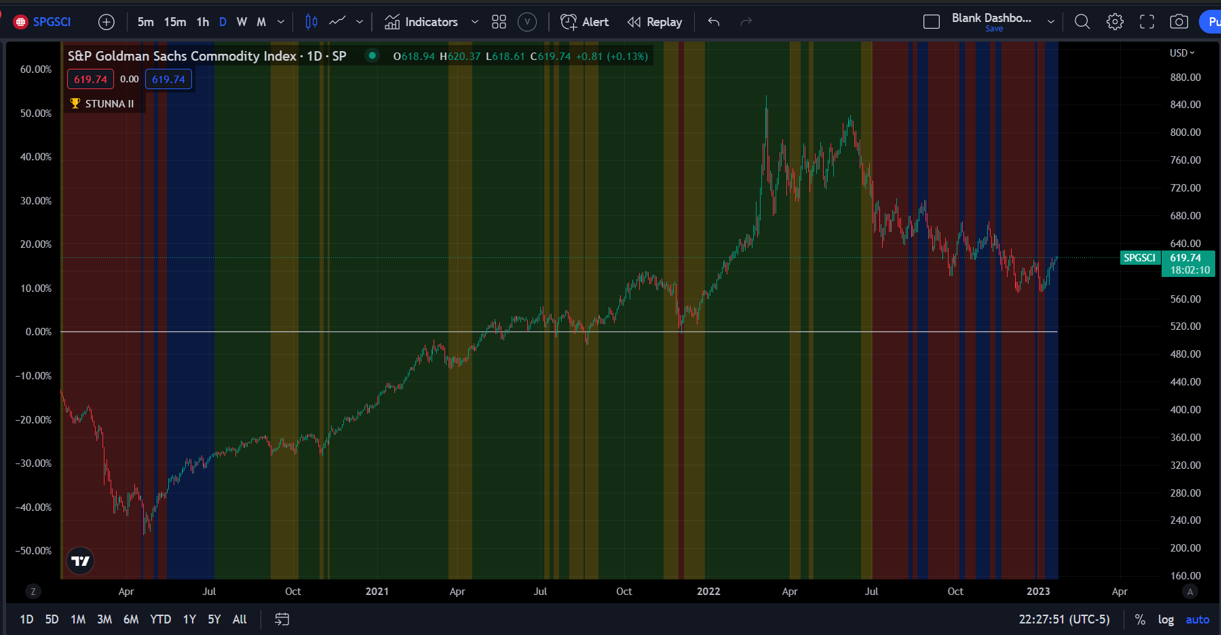1221x635 pixels.
Task: Switch to the 1h timeframe
Action: click(x=203, y=22)
